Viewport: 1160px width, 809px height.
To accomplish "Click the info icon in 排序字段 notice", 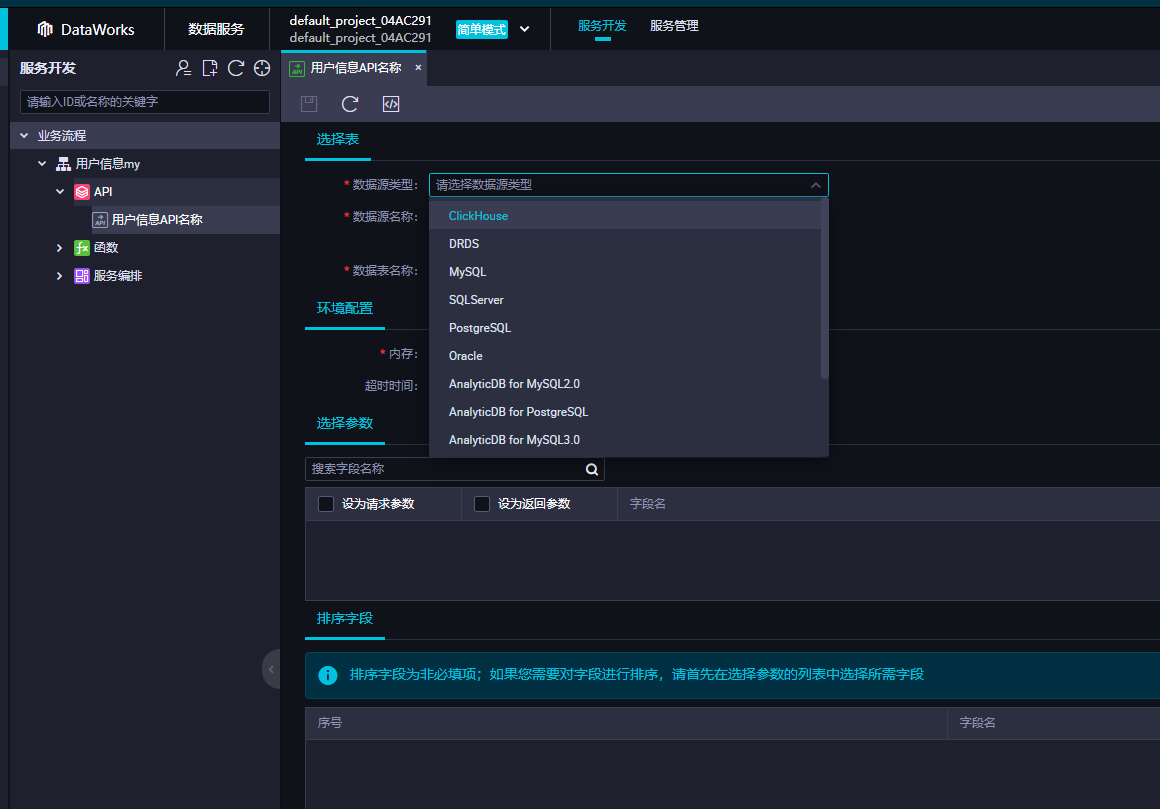I will 328,675.
